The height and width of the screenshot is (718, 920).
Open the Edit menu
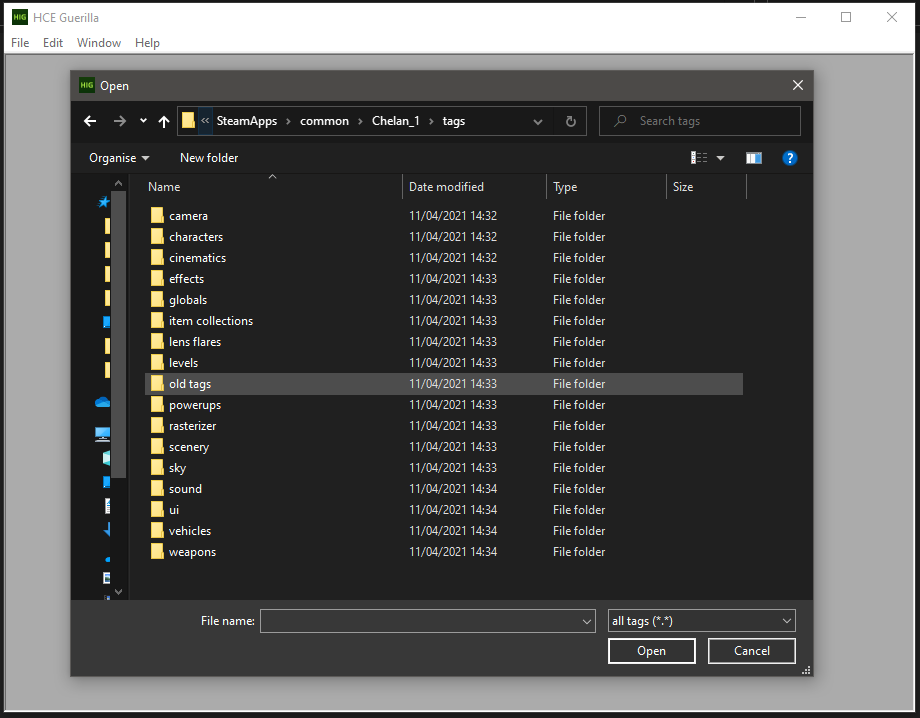tap(53, 43)
